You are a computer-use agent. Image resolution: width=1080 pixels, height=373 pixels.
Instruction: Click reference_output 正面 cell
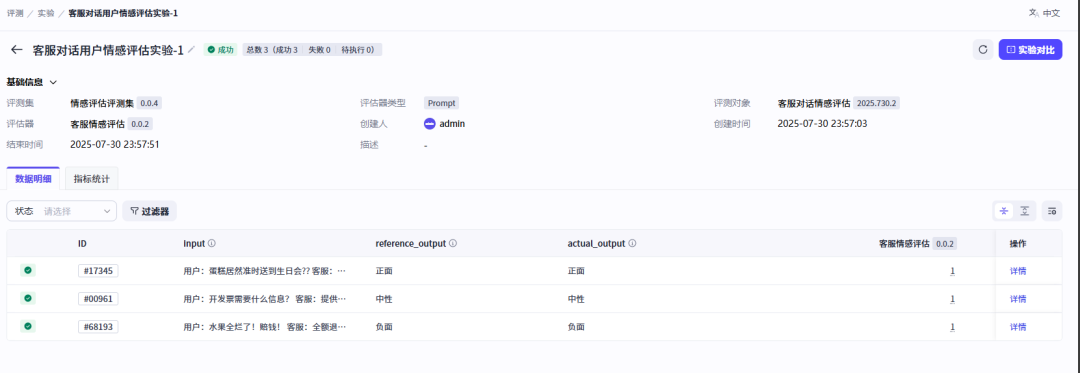coord(384,271)
